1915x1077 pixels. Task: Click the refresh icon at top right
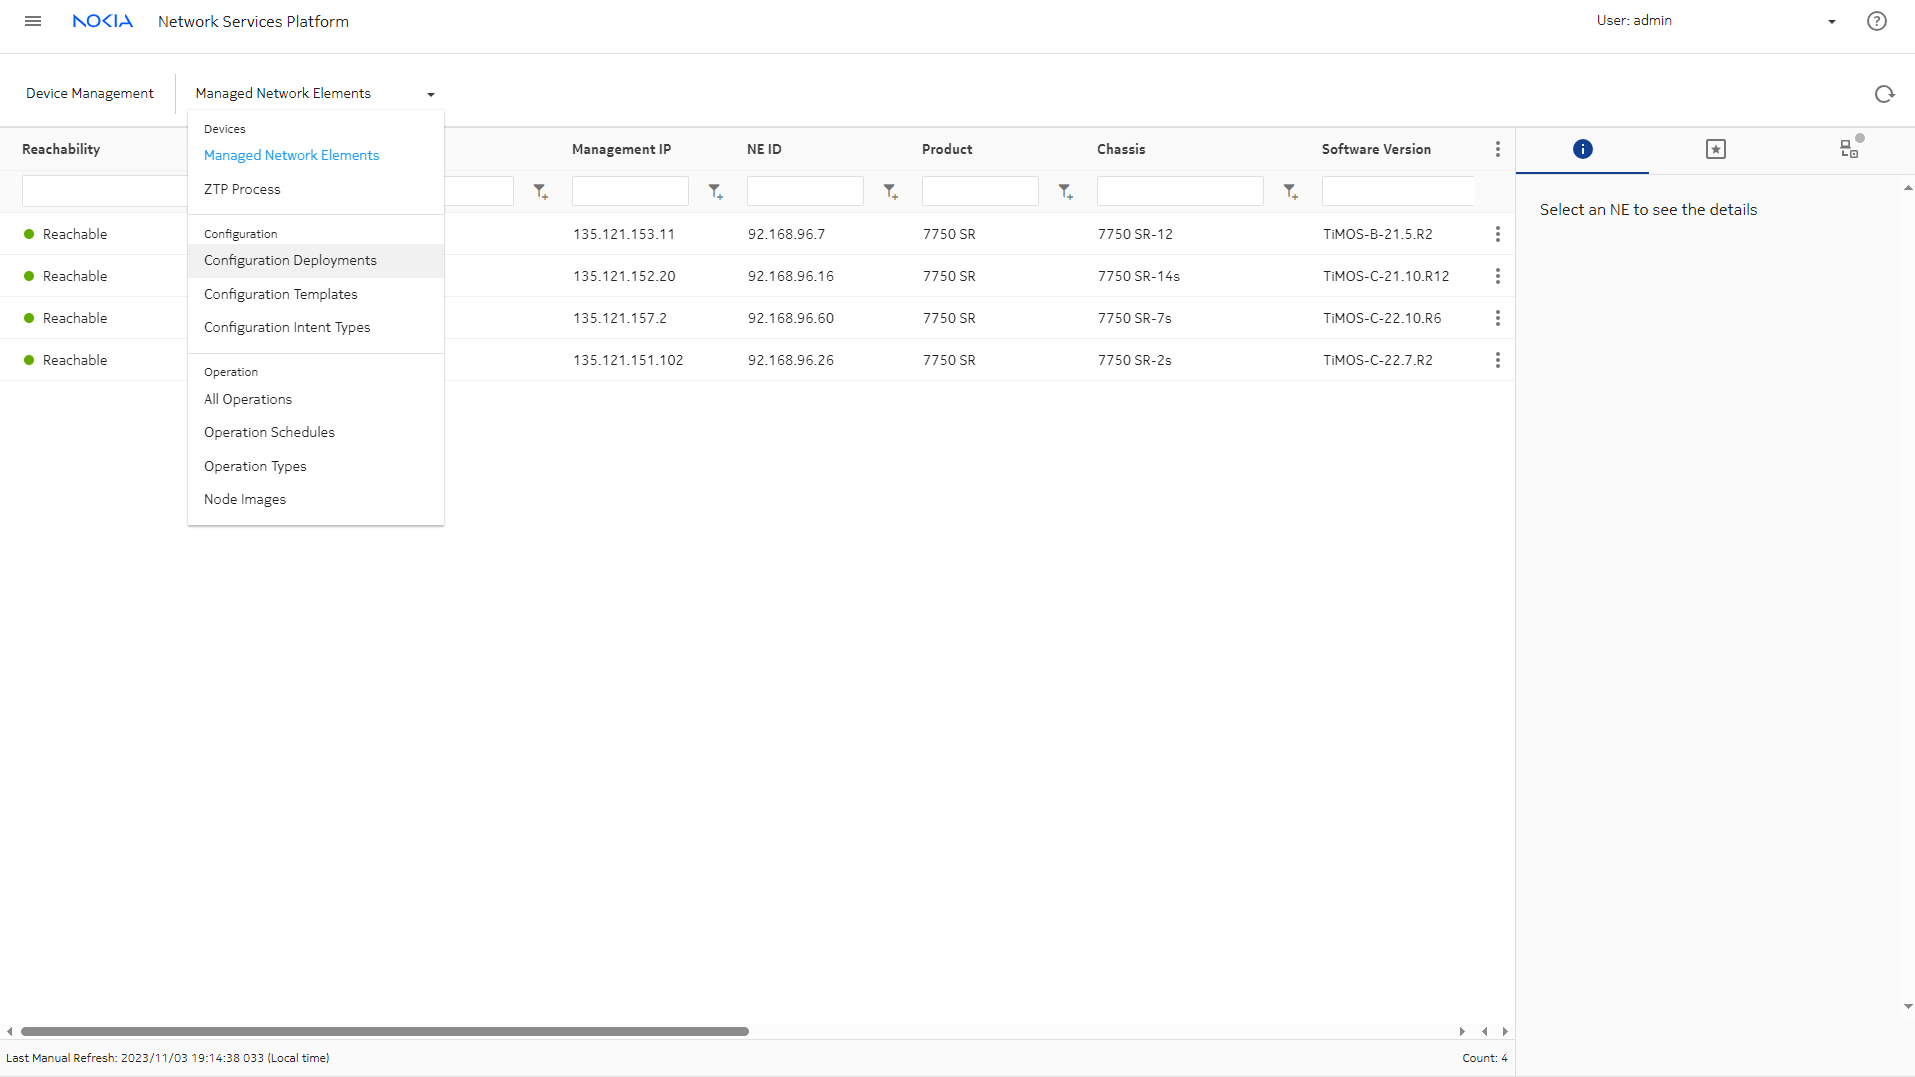[x=1884, y=94]
